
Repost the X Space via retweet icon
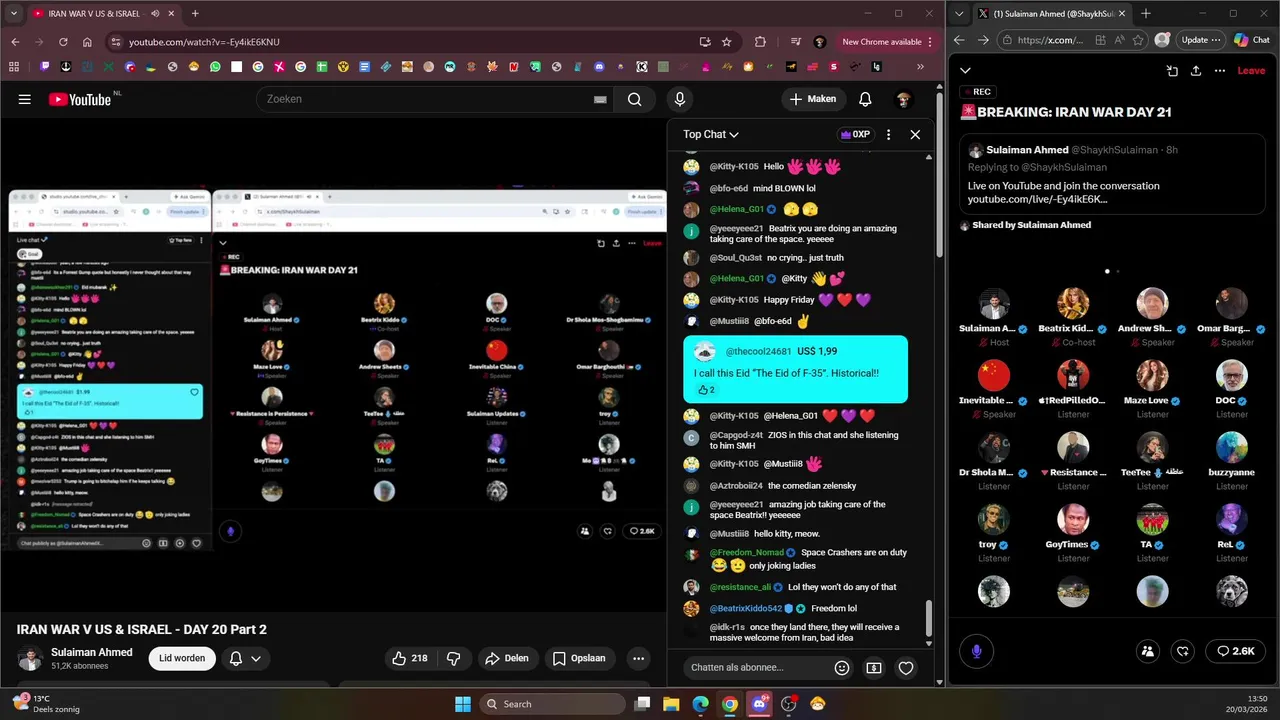pos(1183,651)
